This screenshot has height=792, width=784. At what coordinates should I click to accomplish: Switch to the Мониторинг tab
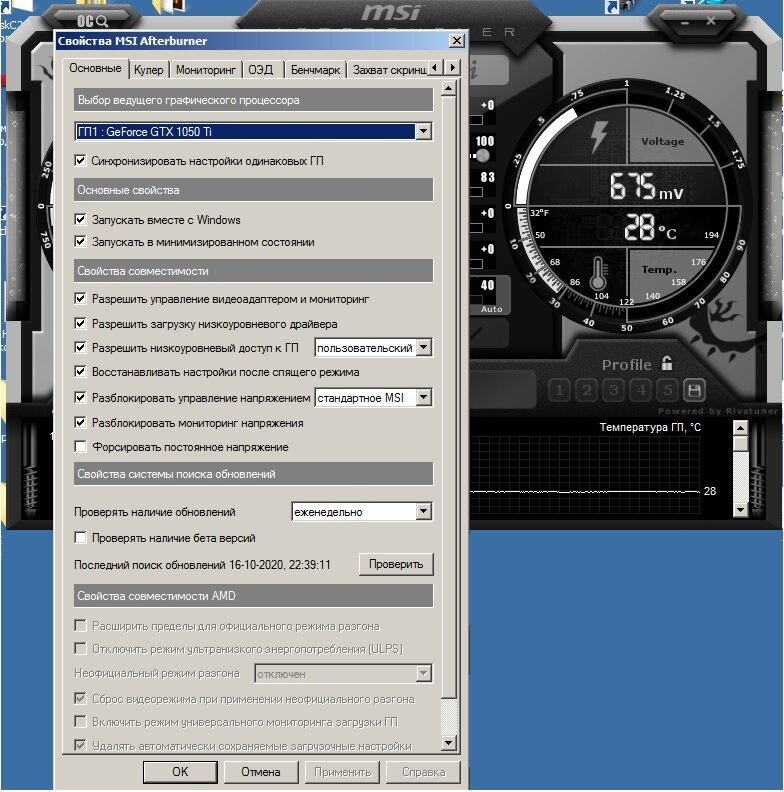[206, 70]
